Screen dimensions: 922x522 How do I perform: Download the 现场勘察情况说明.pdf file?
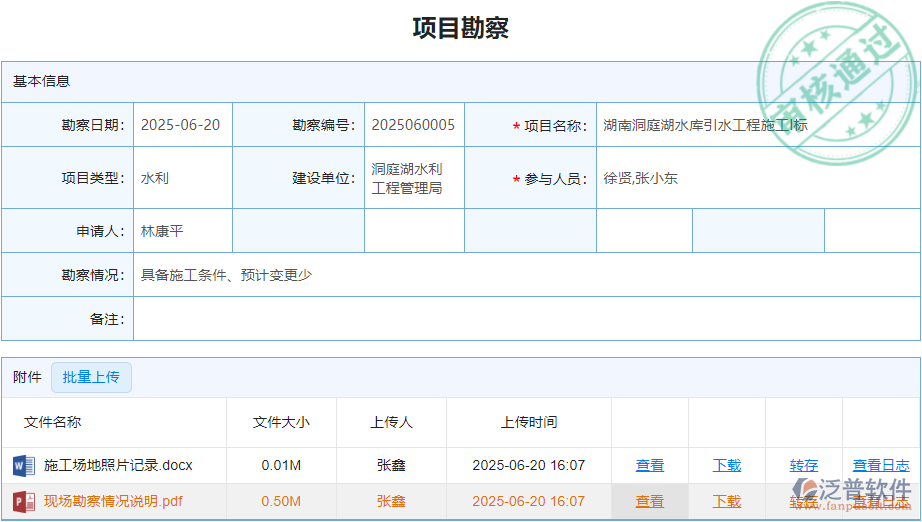pyautogui.click(x=727, y=502)
